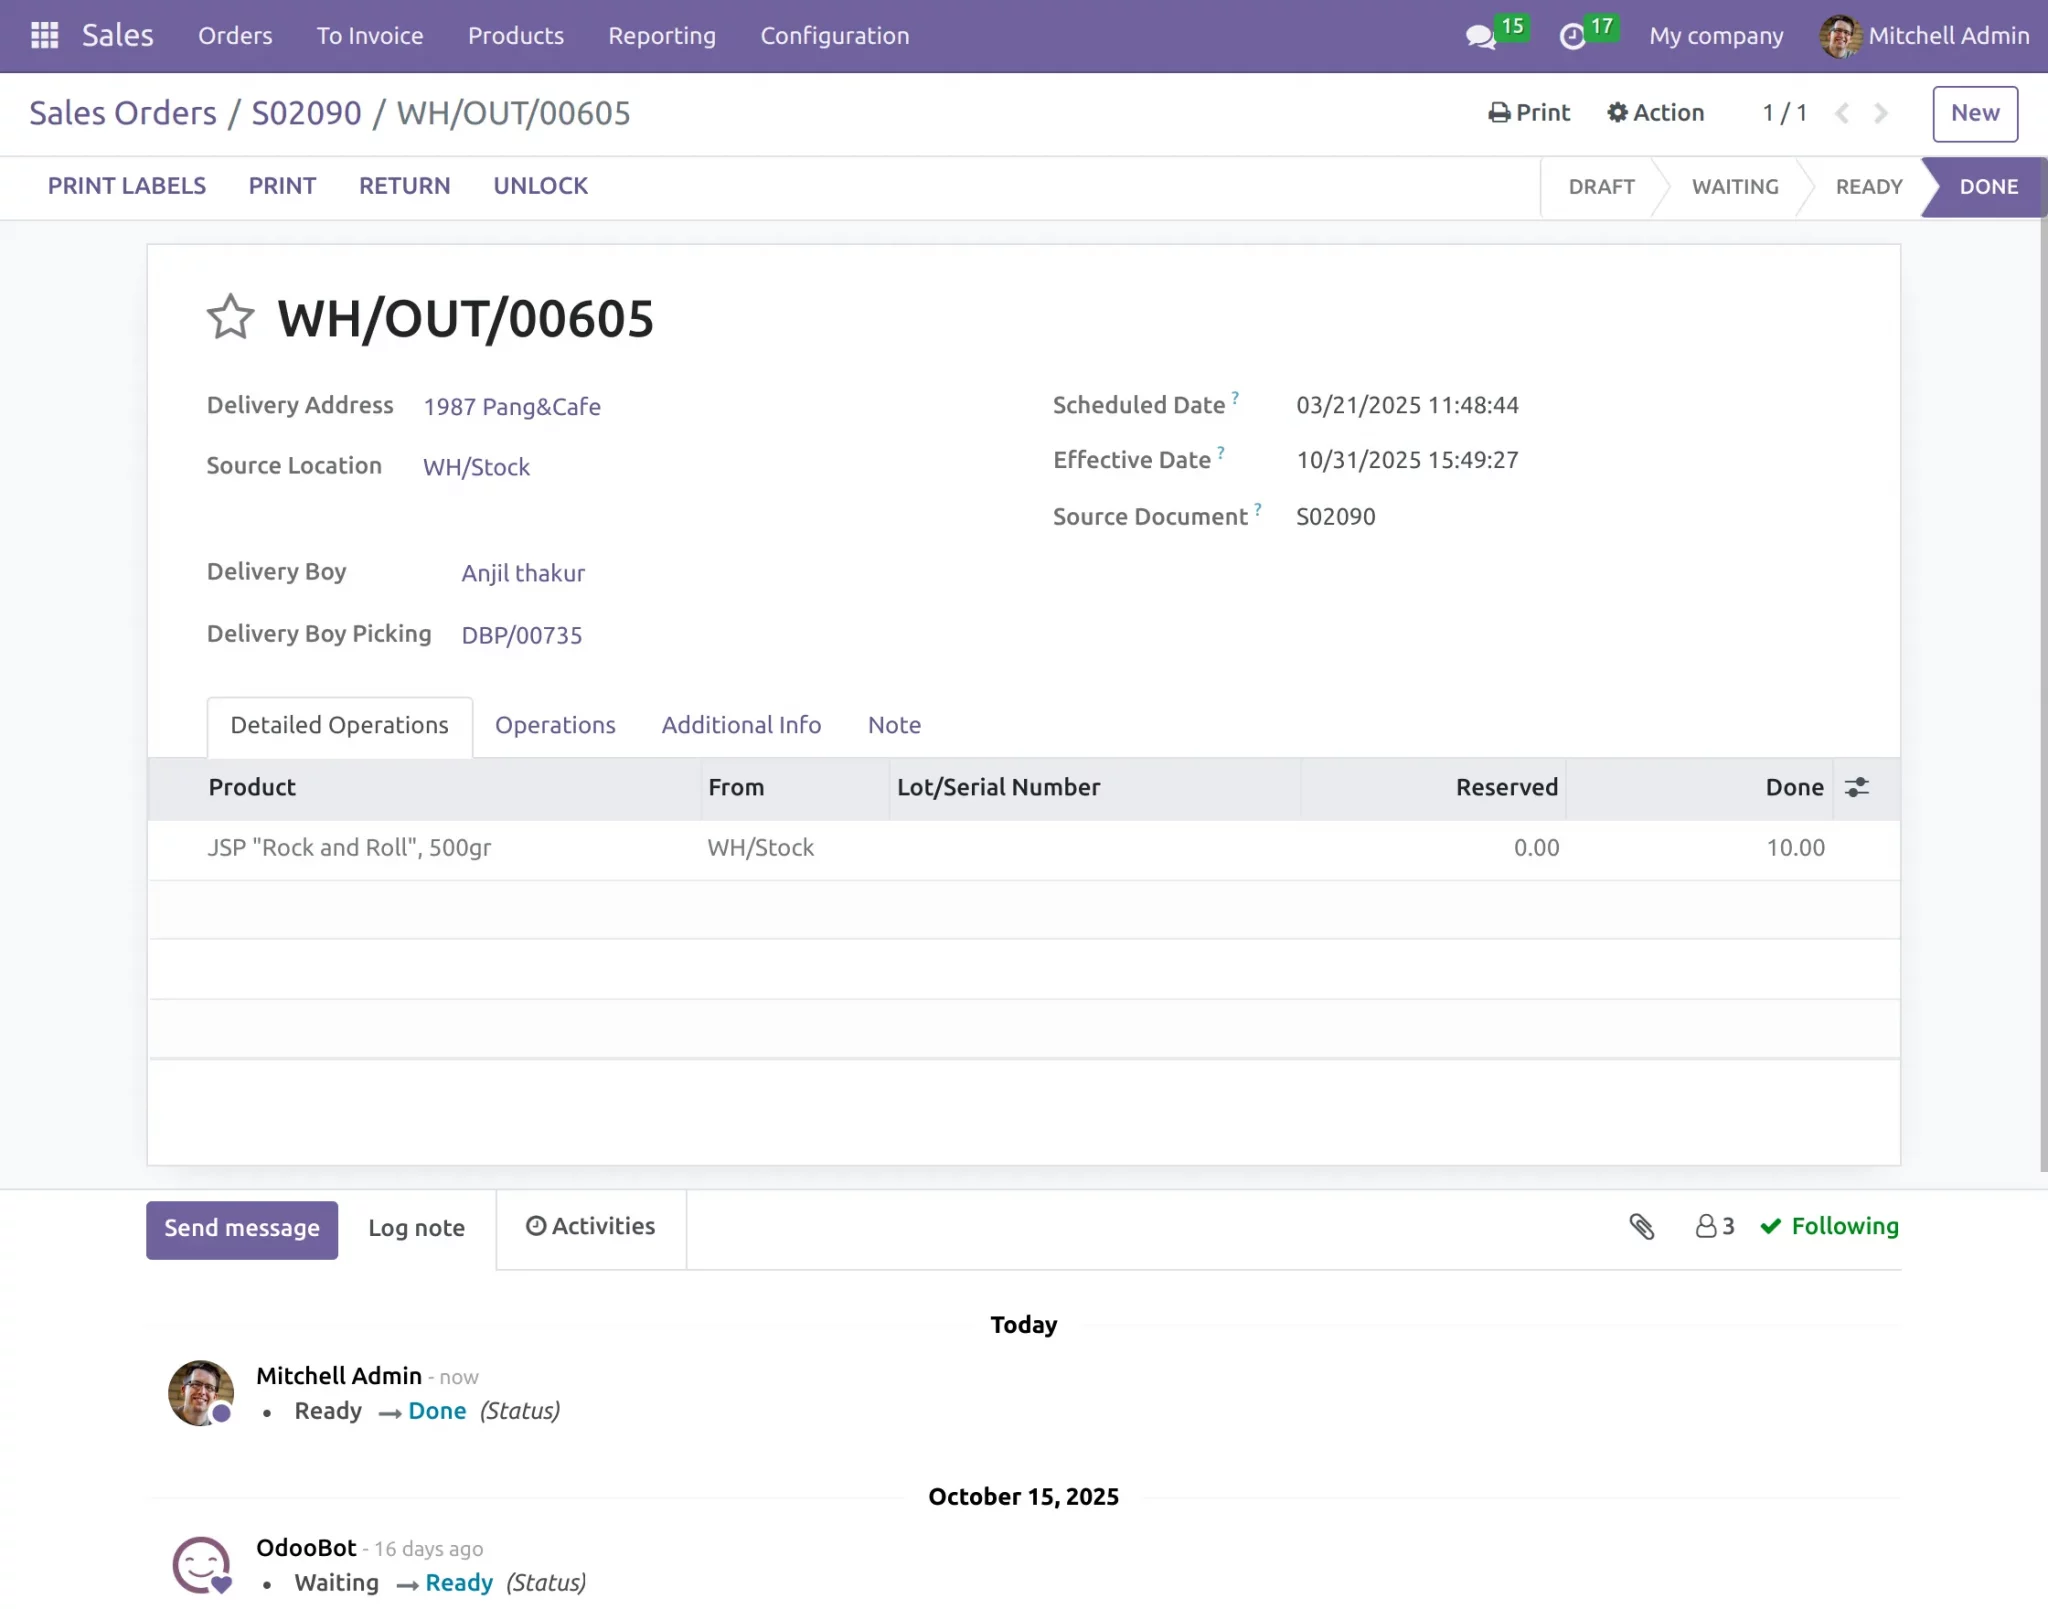Open the Mitchell Admin user menu
This screenshot has height=1609, width=2048.
pos(1924,36)
